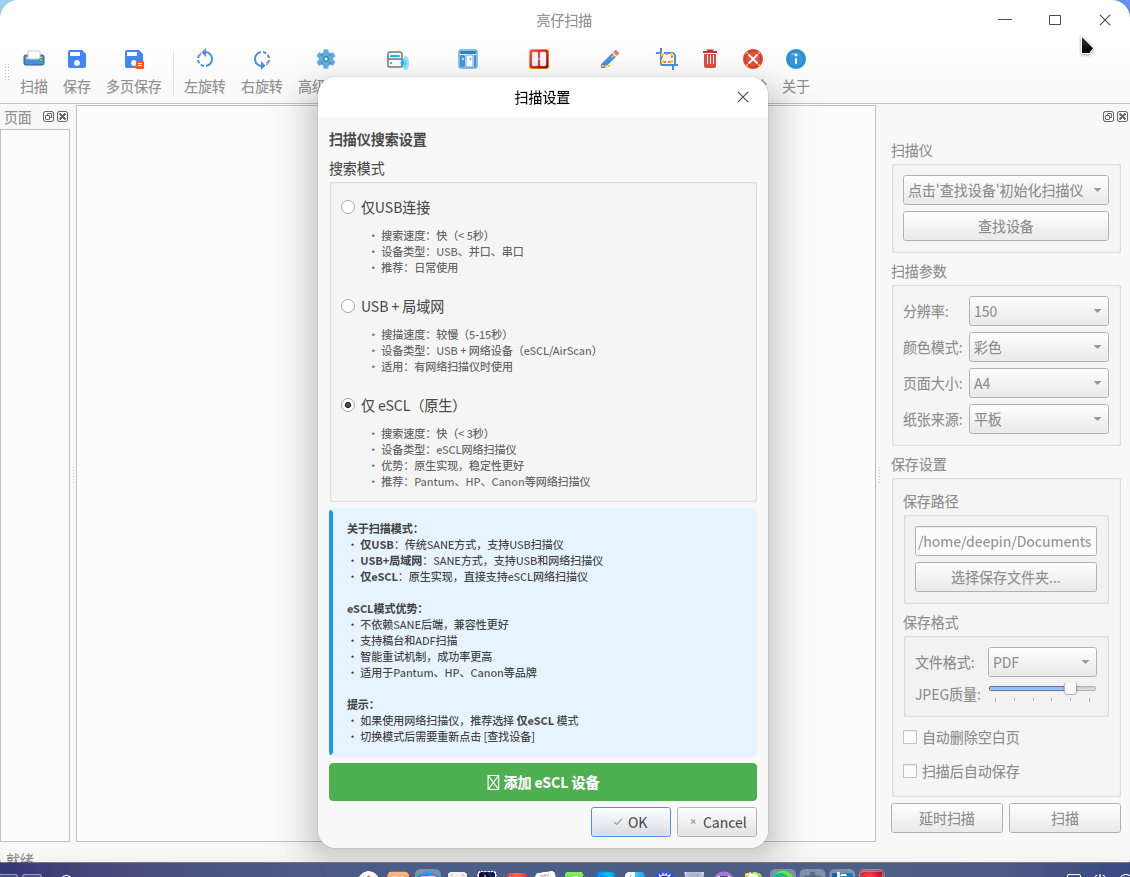Click the green 添加 eSCL 设备 button

(x=543, y=782)
